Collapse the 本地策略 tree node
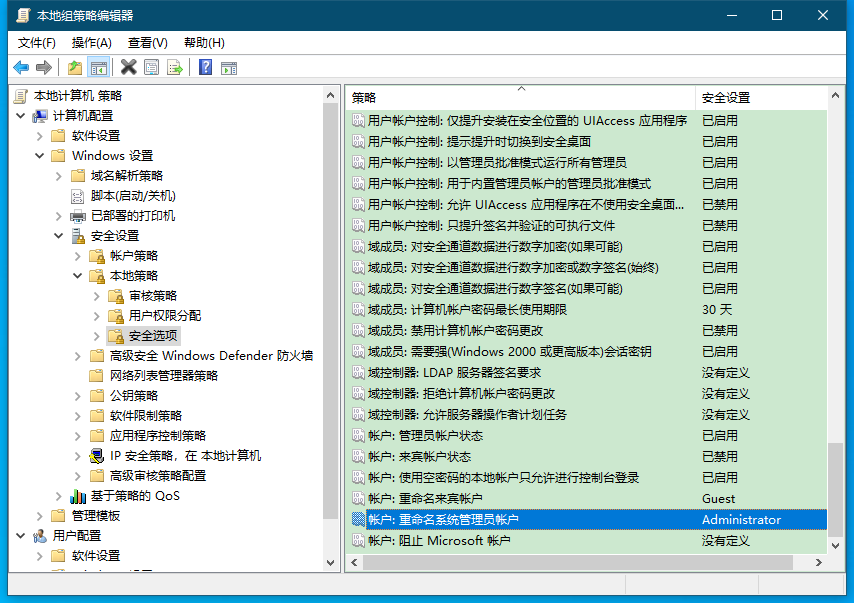Image resolution: width=854 pixels, height=603 pixels. pos(78,276)
